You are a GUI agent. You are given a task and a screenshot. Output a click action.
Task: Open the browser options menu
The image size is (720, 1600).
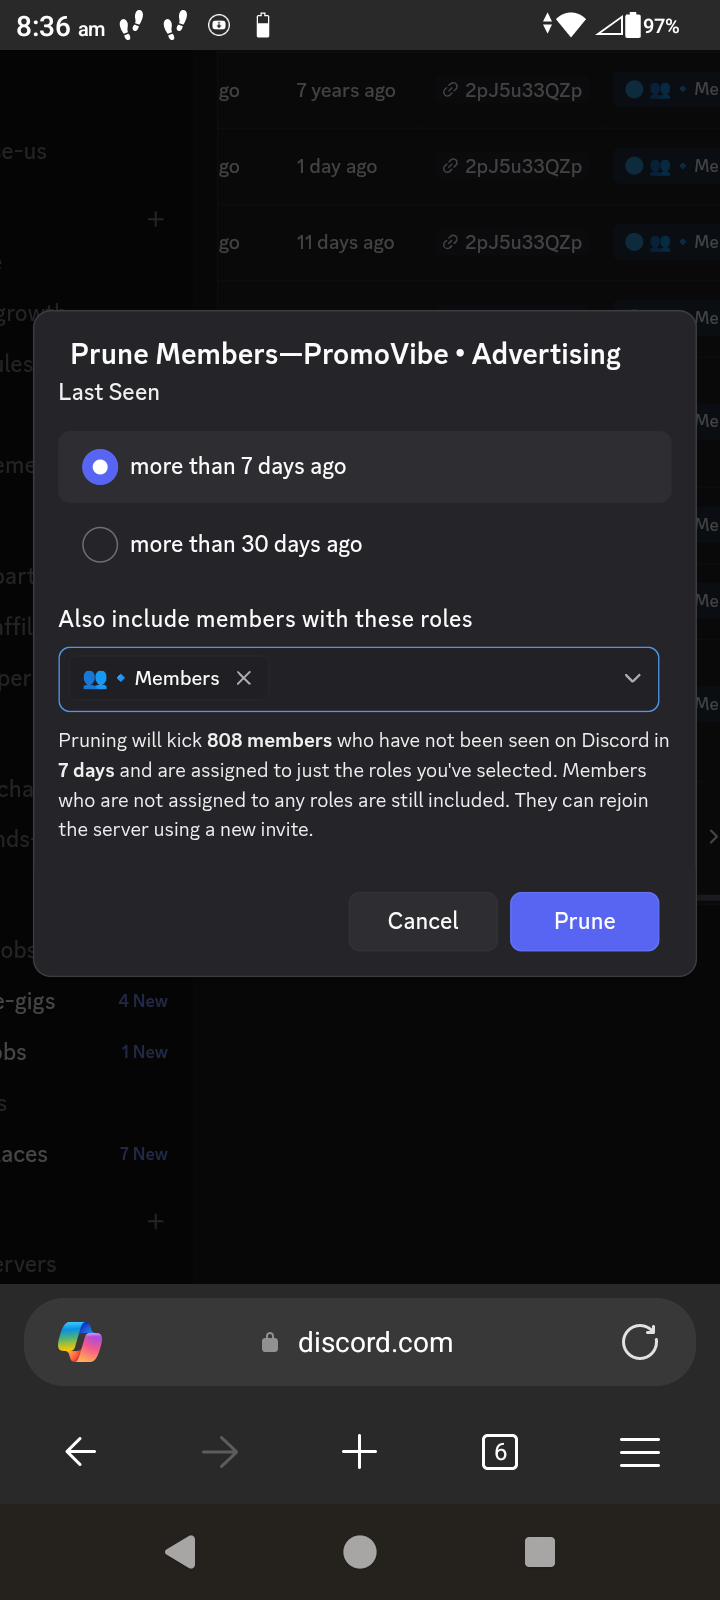click(x=639, y=1451)
